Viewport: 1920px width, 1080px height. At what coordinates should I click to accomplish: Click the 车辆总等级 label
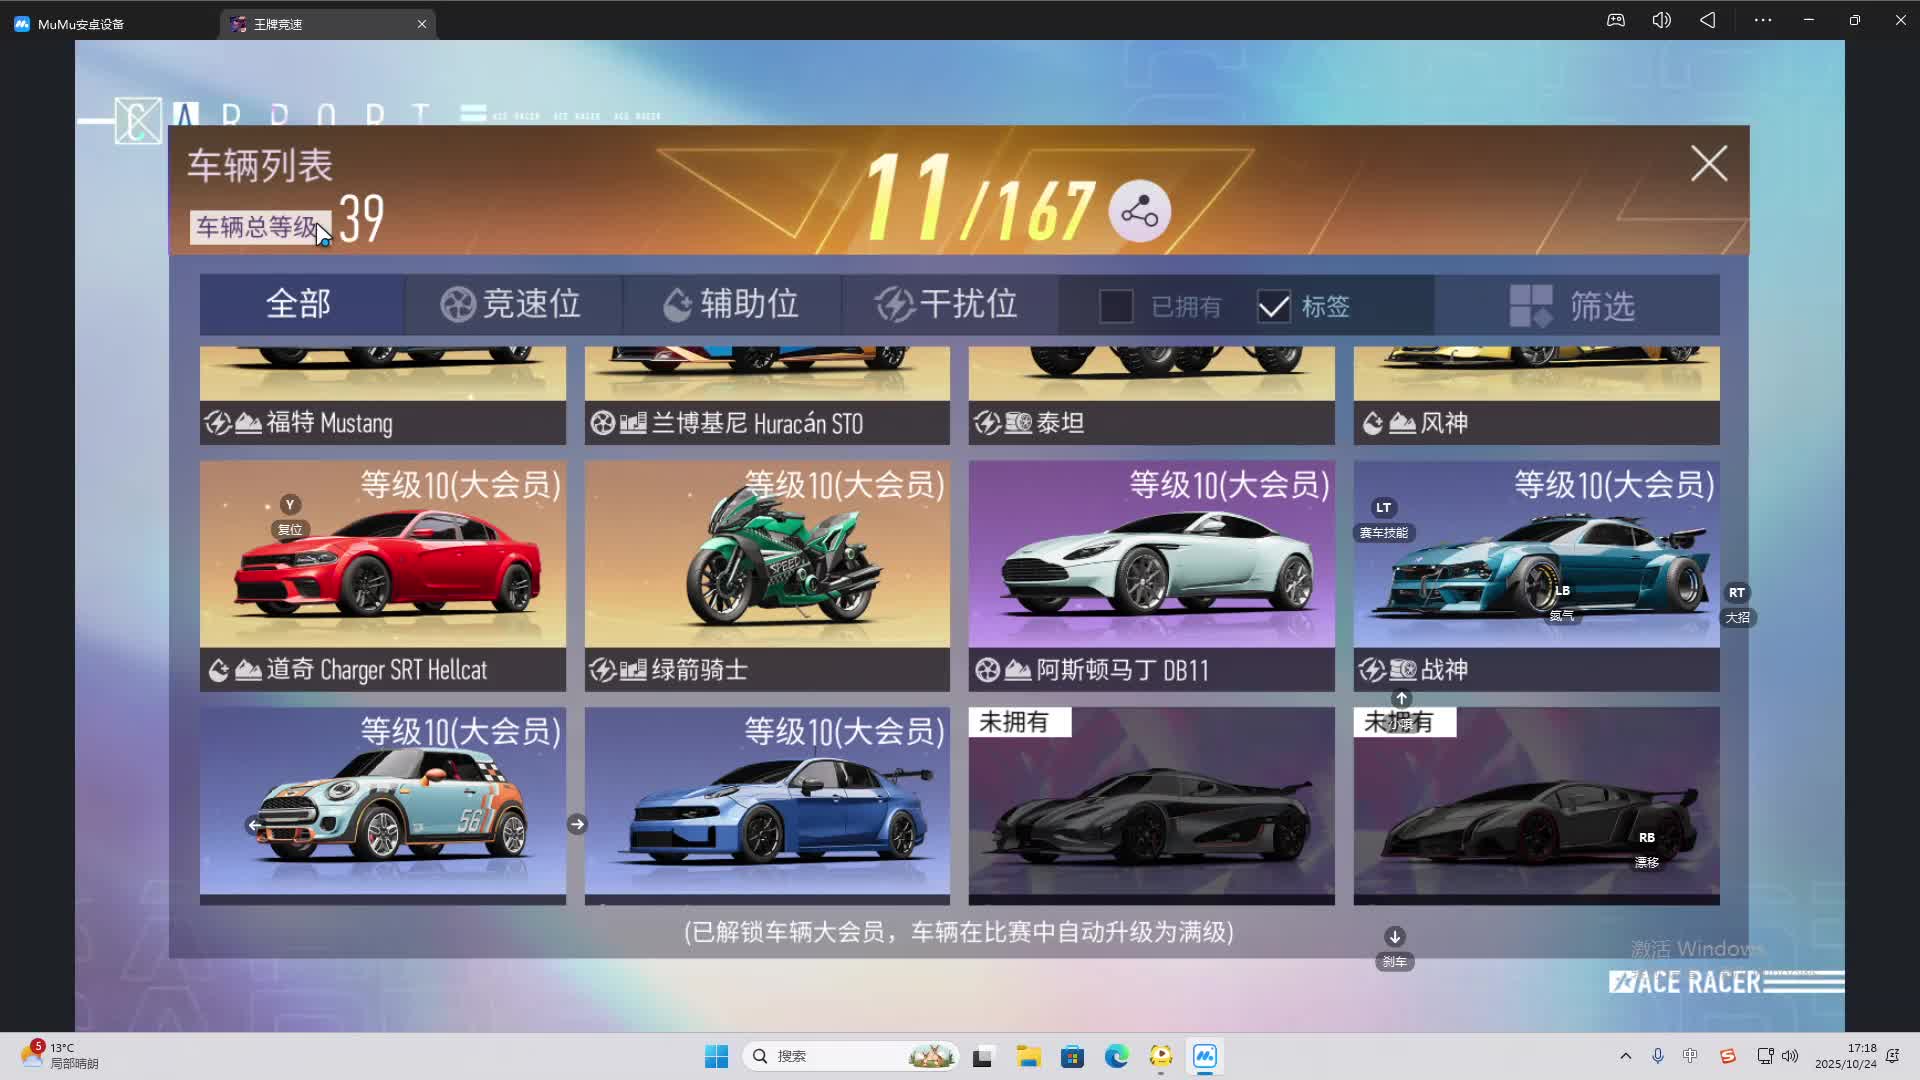pos(257,227)
